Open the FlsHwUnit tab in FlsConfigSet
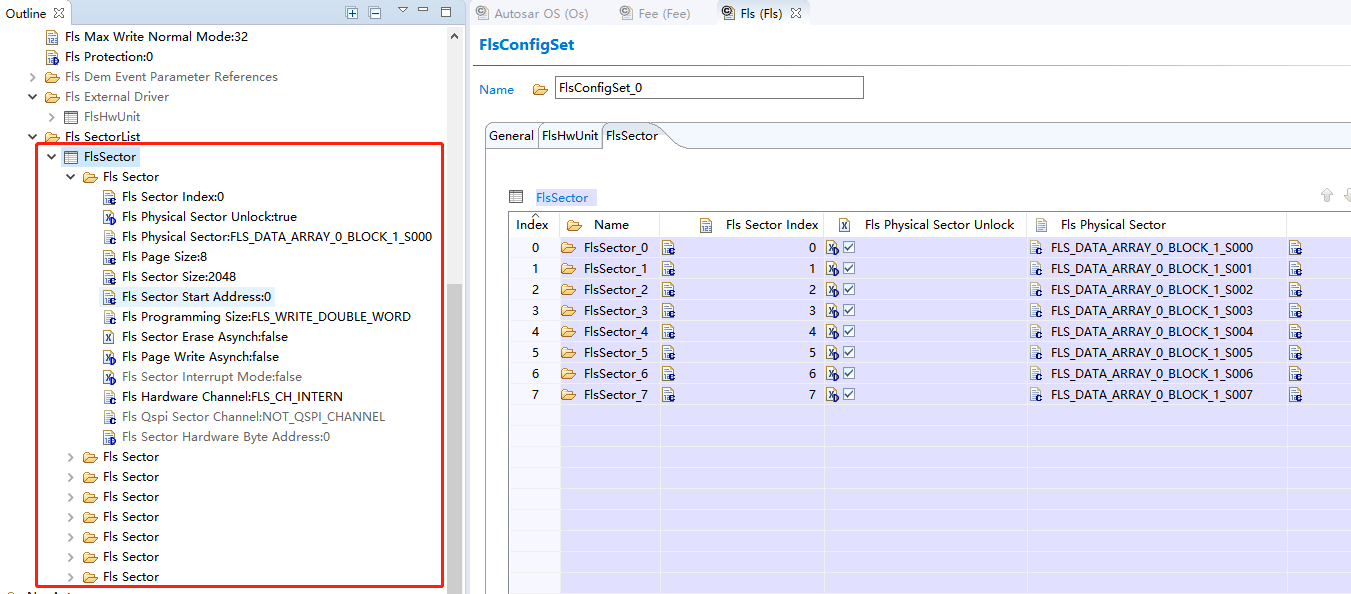This screenshot has height=594, width=1351. (570, 136)
